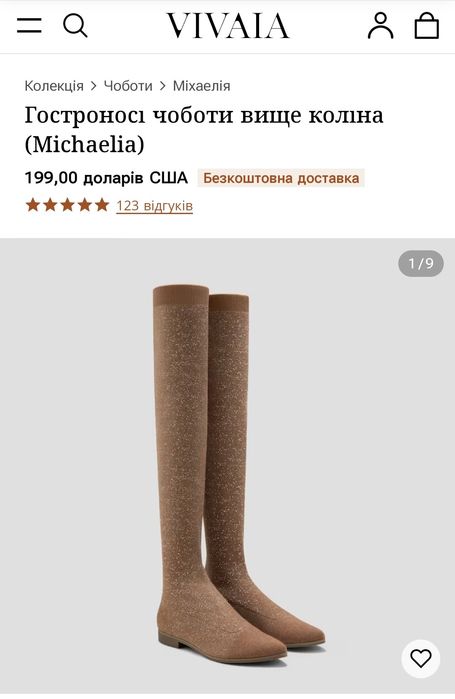Go to Колекція breadcrumb
The height and width of the screenshot is (699, 455).
click(x=54, y=86)
